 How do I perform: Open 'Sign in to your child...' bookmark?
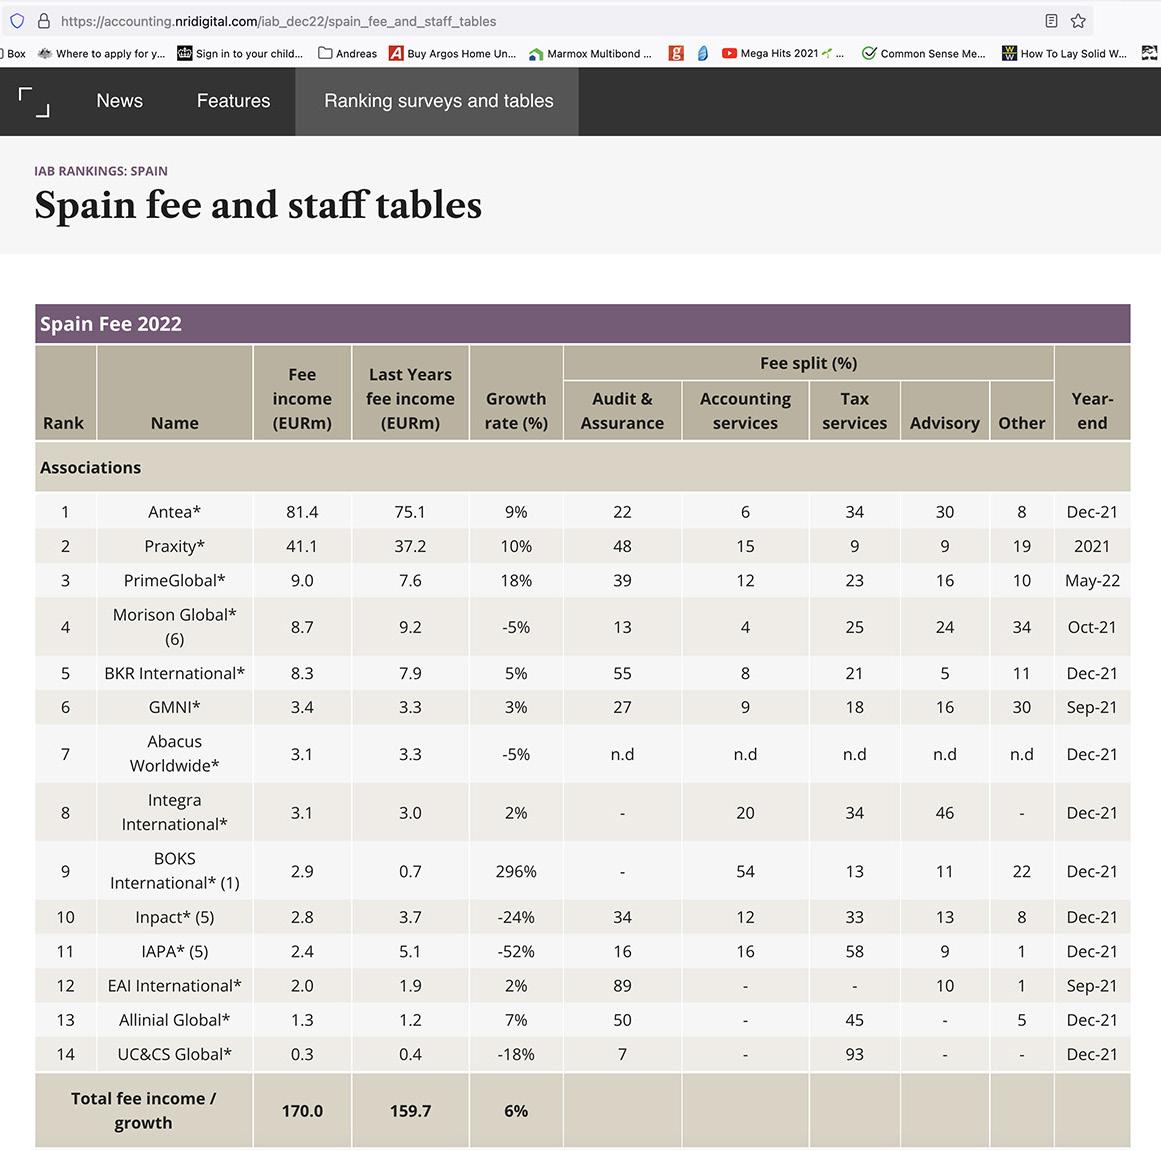pos(241,53)
